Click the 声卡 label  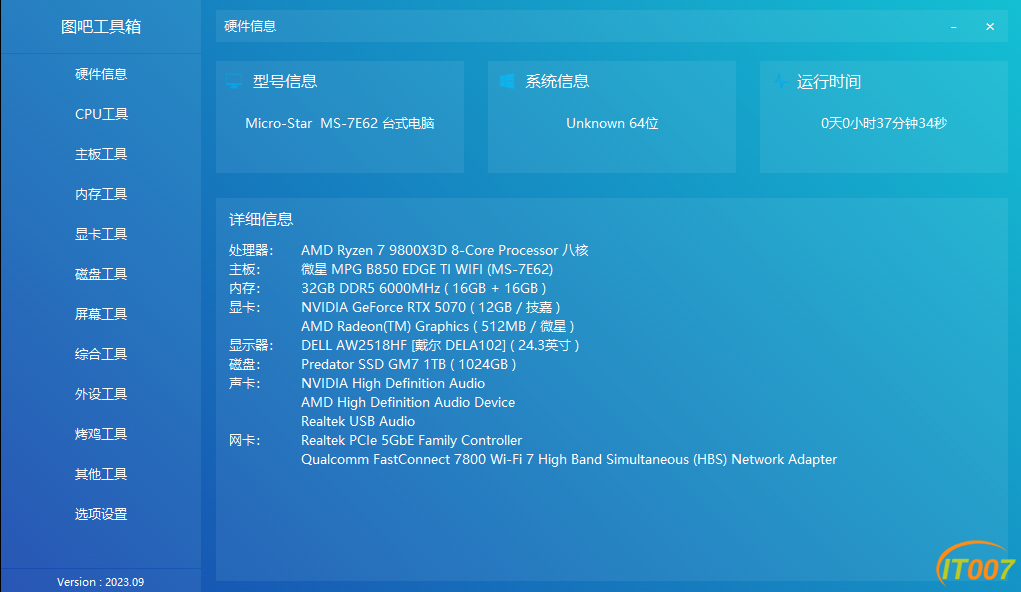[245, 383]
